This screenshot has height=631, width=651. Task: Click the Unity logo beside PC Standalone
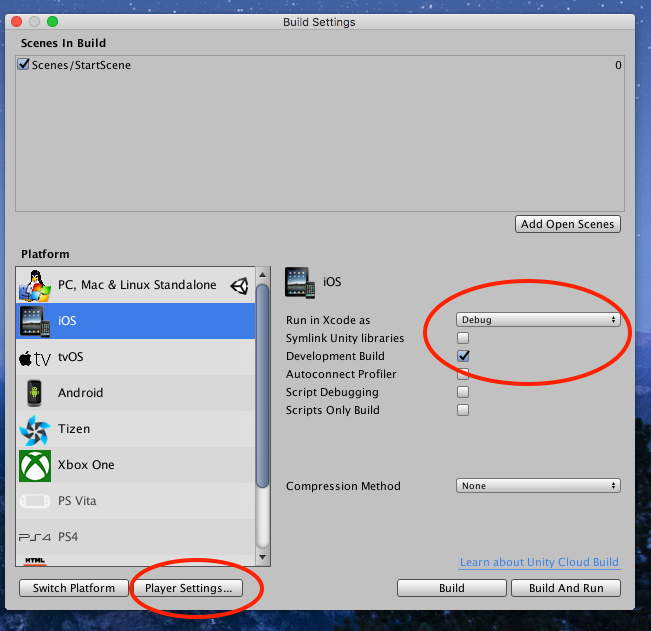(240, 286)
